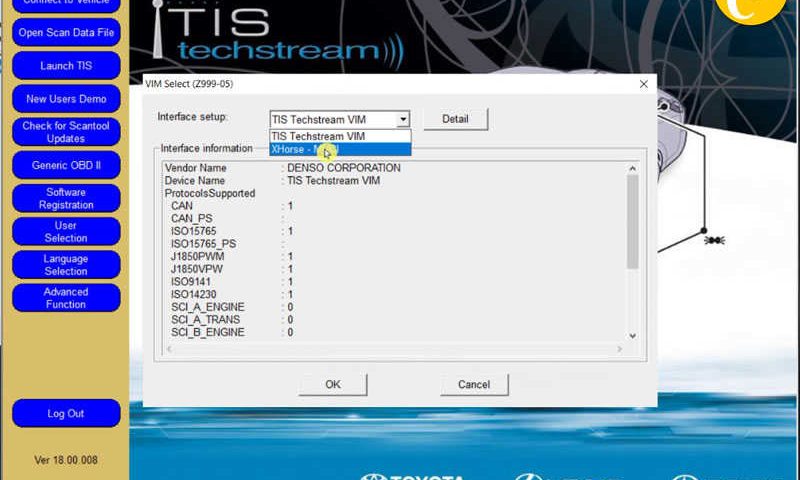Click the horizontal scrollbar right arrow
The width and height of the screenshot is (800, 480).
coord(619,349)
